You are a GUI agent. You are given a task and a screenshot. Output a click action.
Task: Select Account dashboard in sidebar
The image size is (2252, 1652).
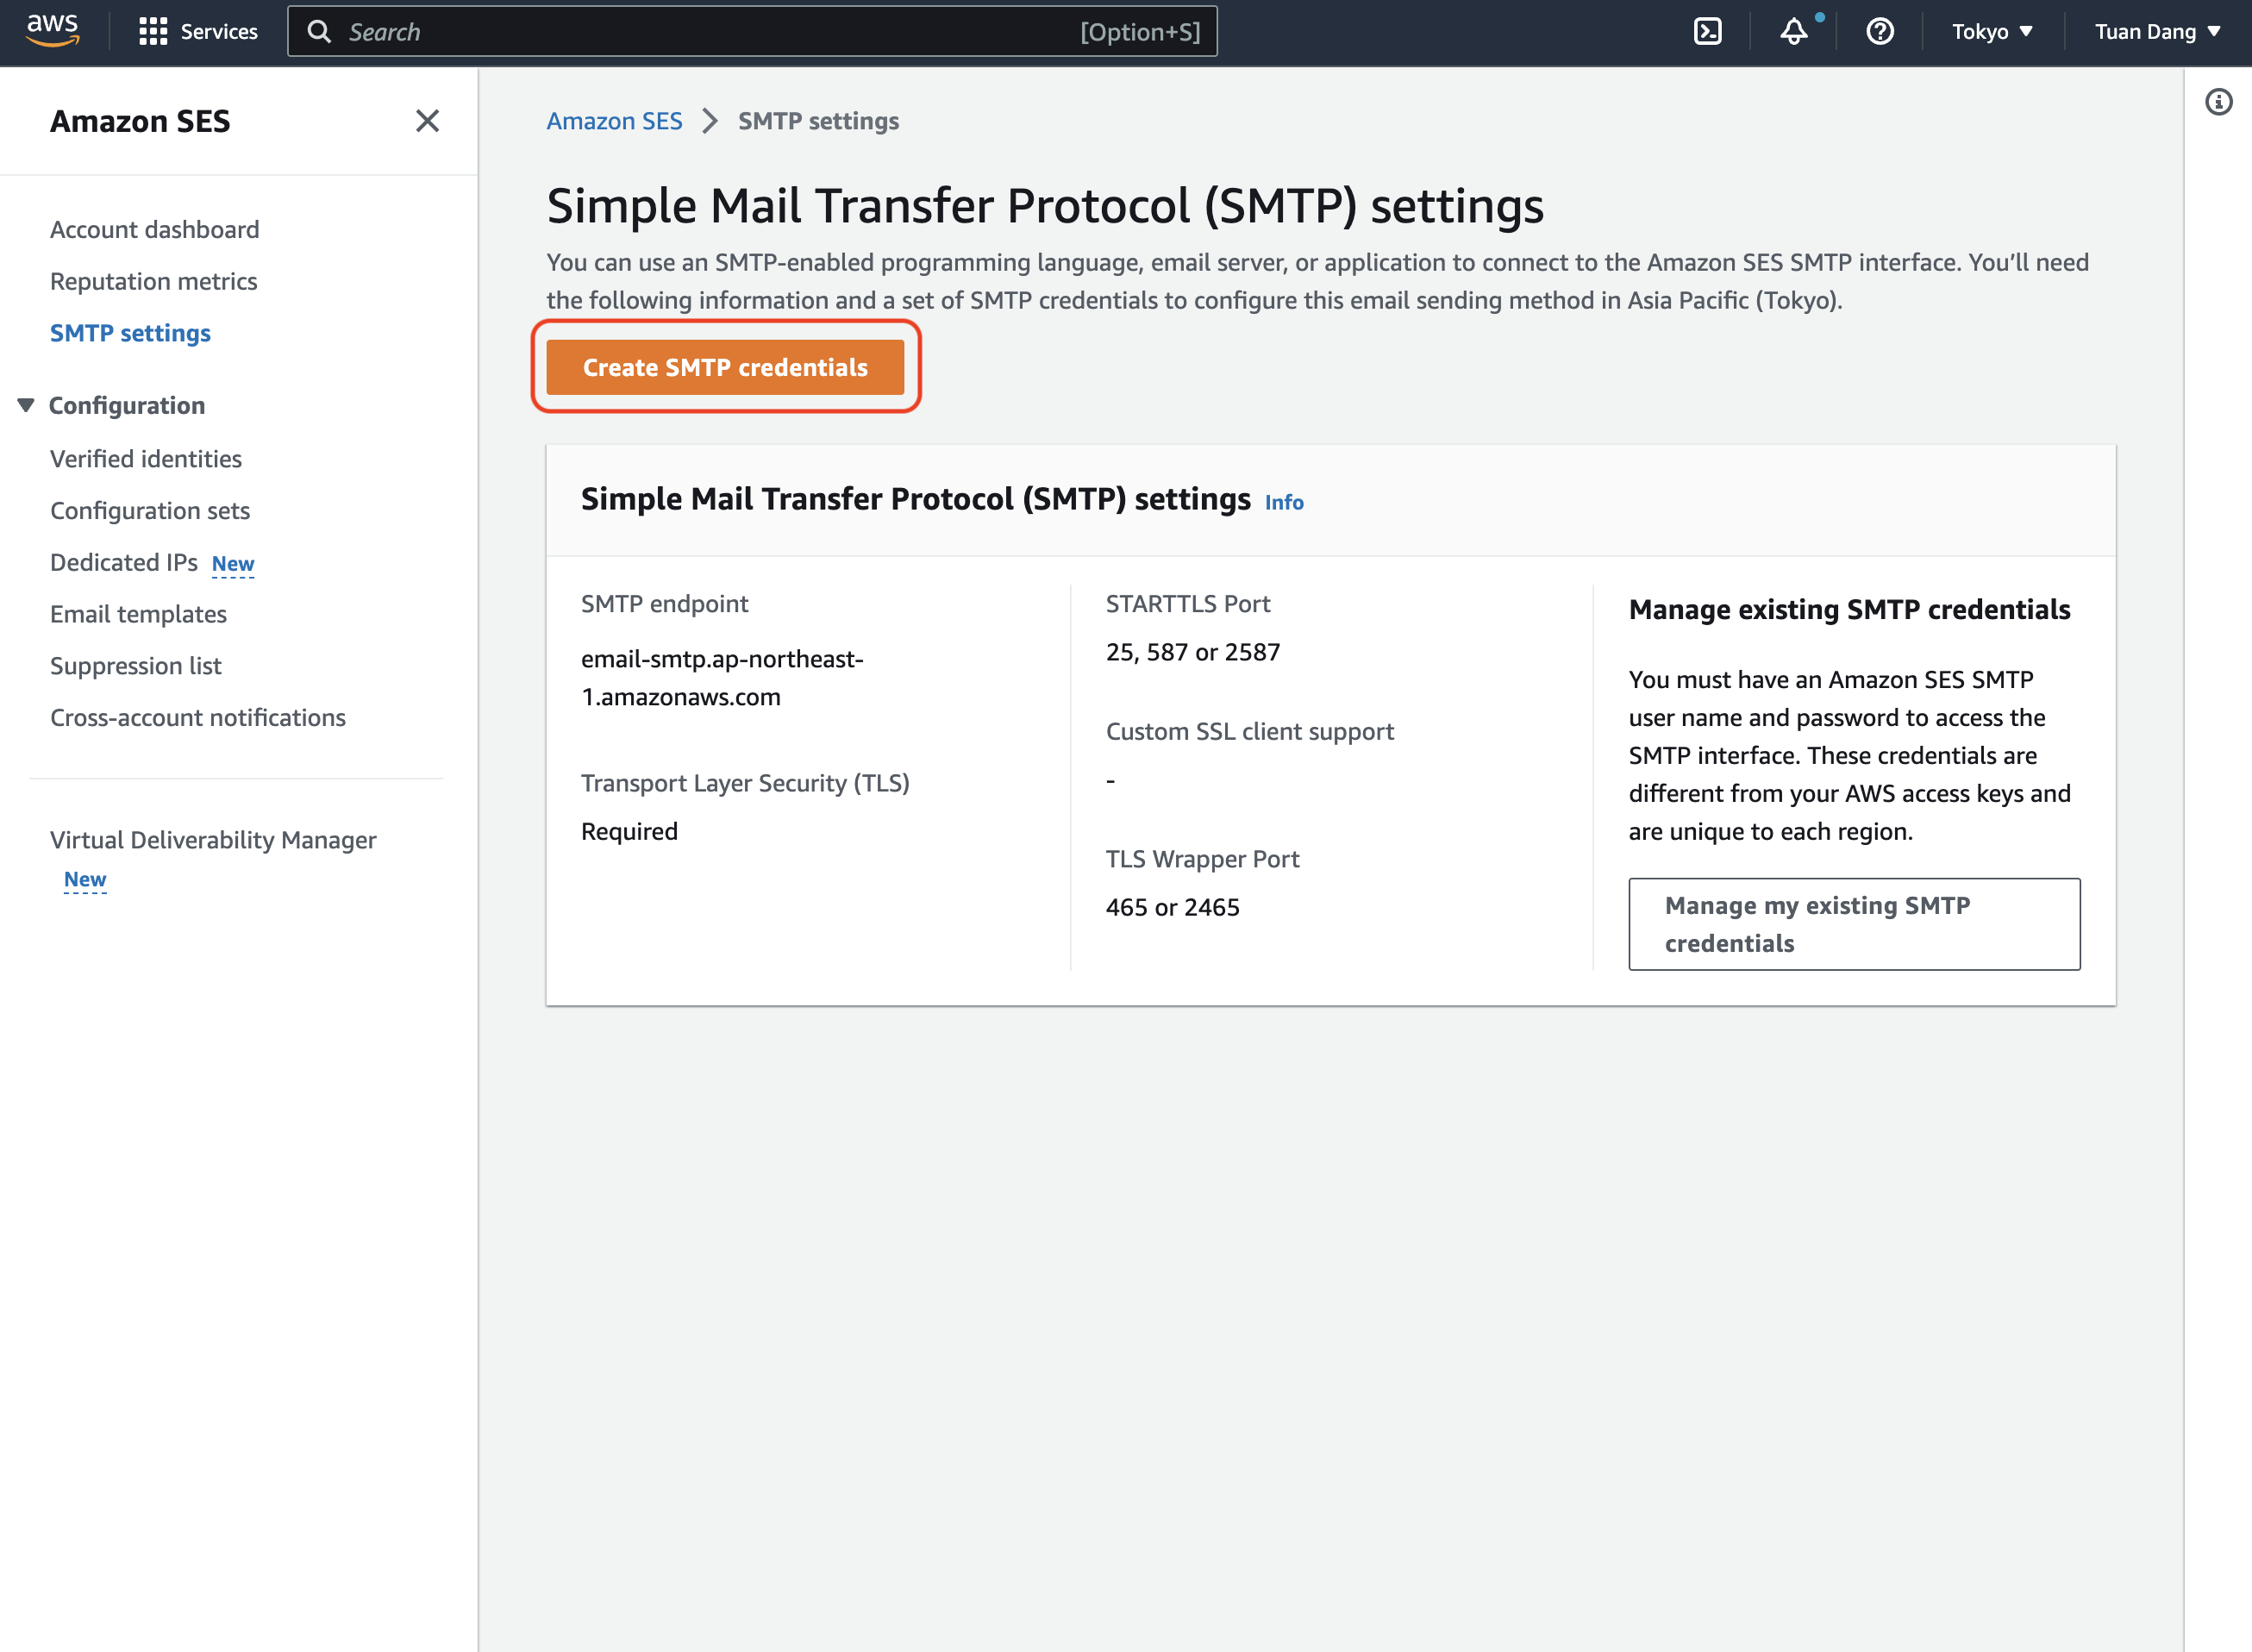(x=154, y=229)
